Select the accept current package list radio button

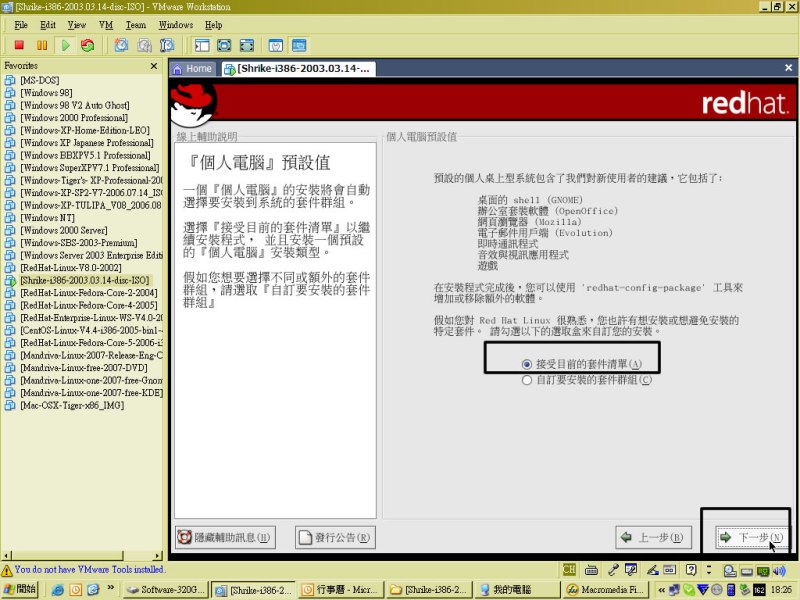527,364
